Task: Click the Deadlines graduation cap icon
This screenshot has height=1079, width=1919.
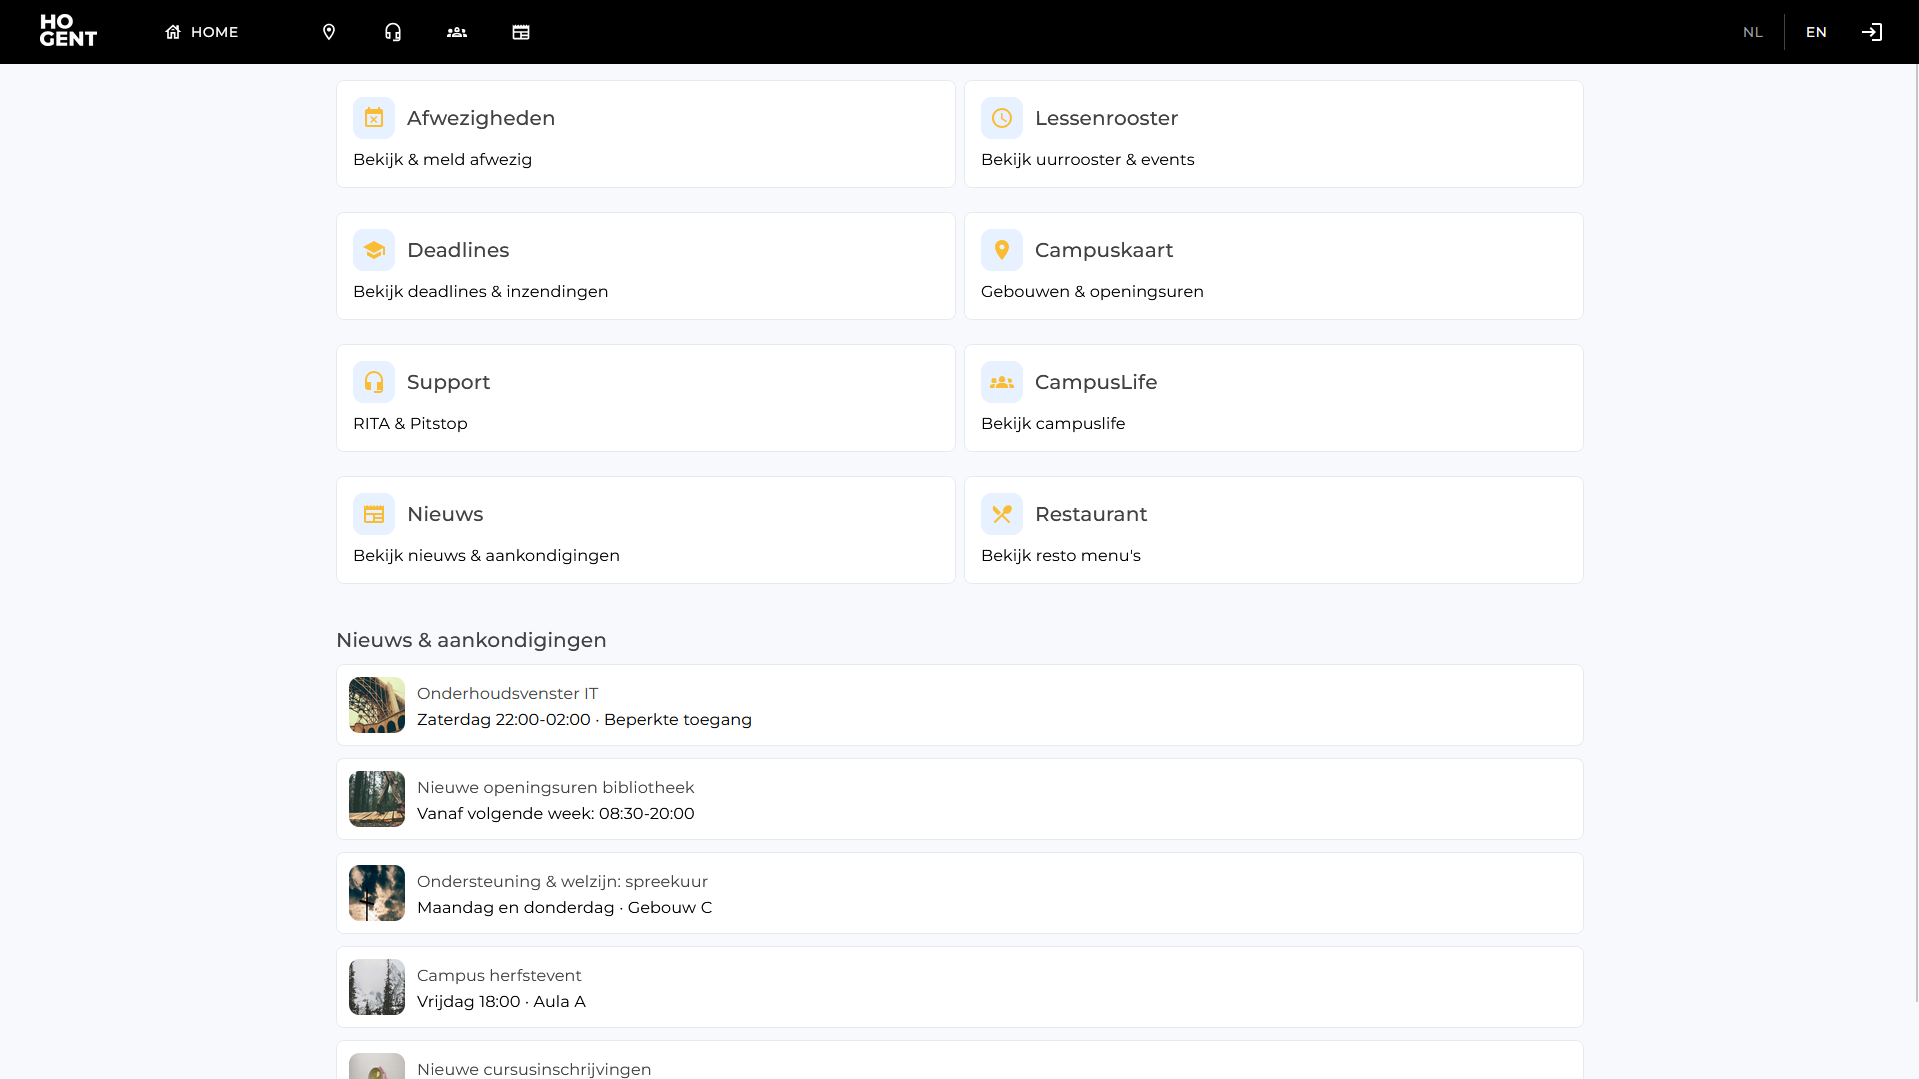Action: click(x=374, y=250)
